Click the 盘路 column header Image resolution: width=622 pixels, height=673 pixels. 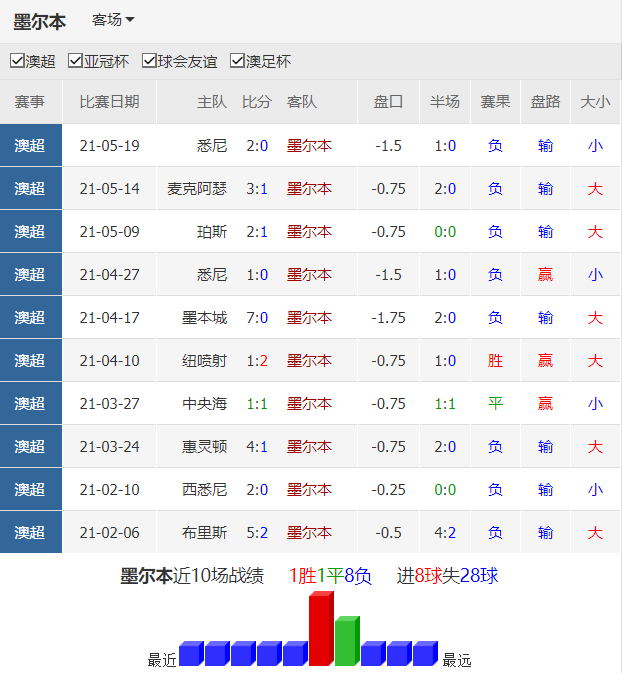point(545,102)
